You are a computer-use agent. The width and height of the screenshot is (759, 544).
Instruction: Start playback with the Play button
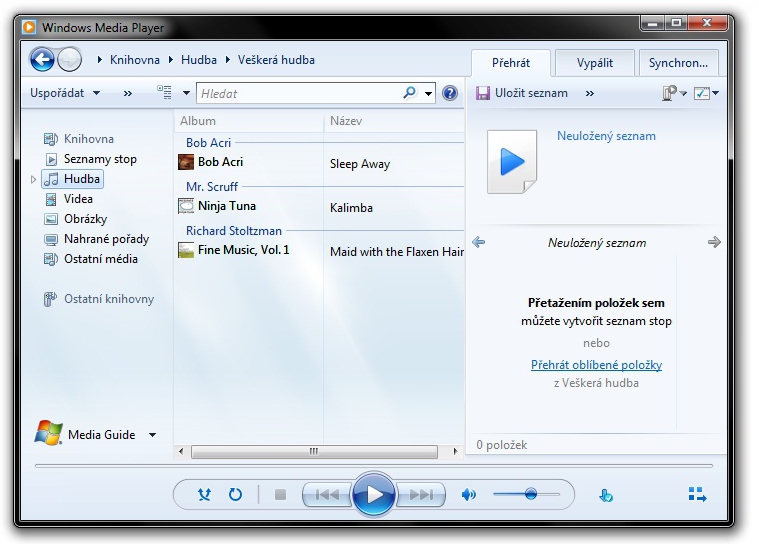click(x=374, y=495)
